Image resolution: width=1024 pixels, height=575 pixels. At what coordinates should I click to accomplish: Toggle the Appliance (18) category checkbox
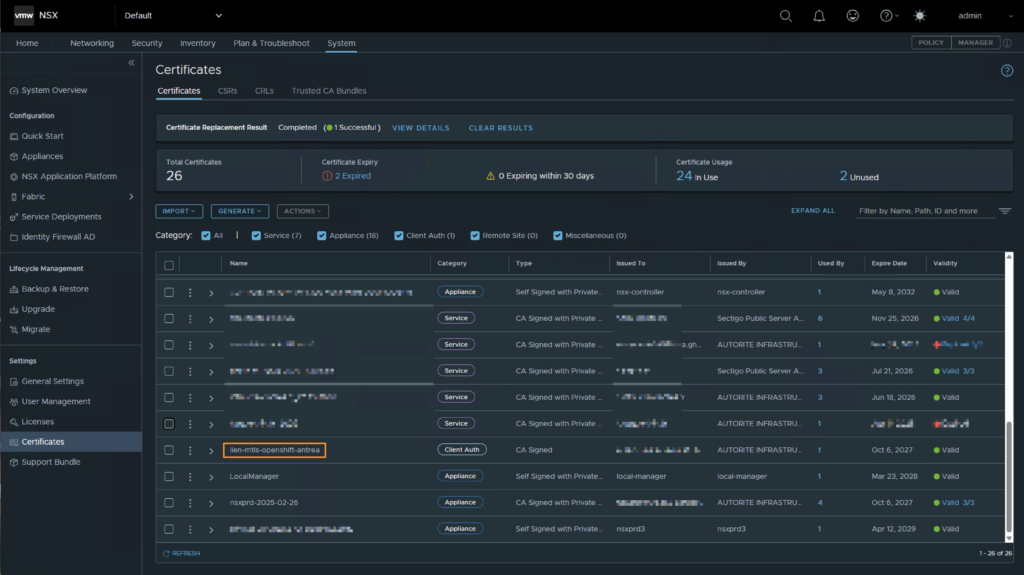click(322, 236)
